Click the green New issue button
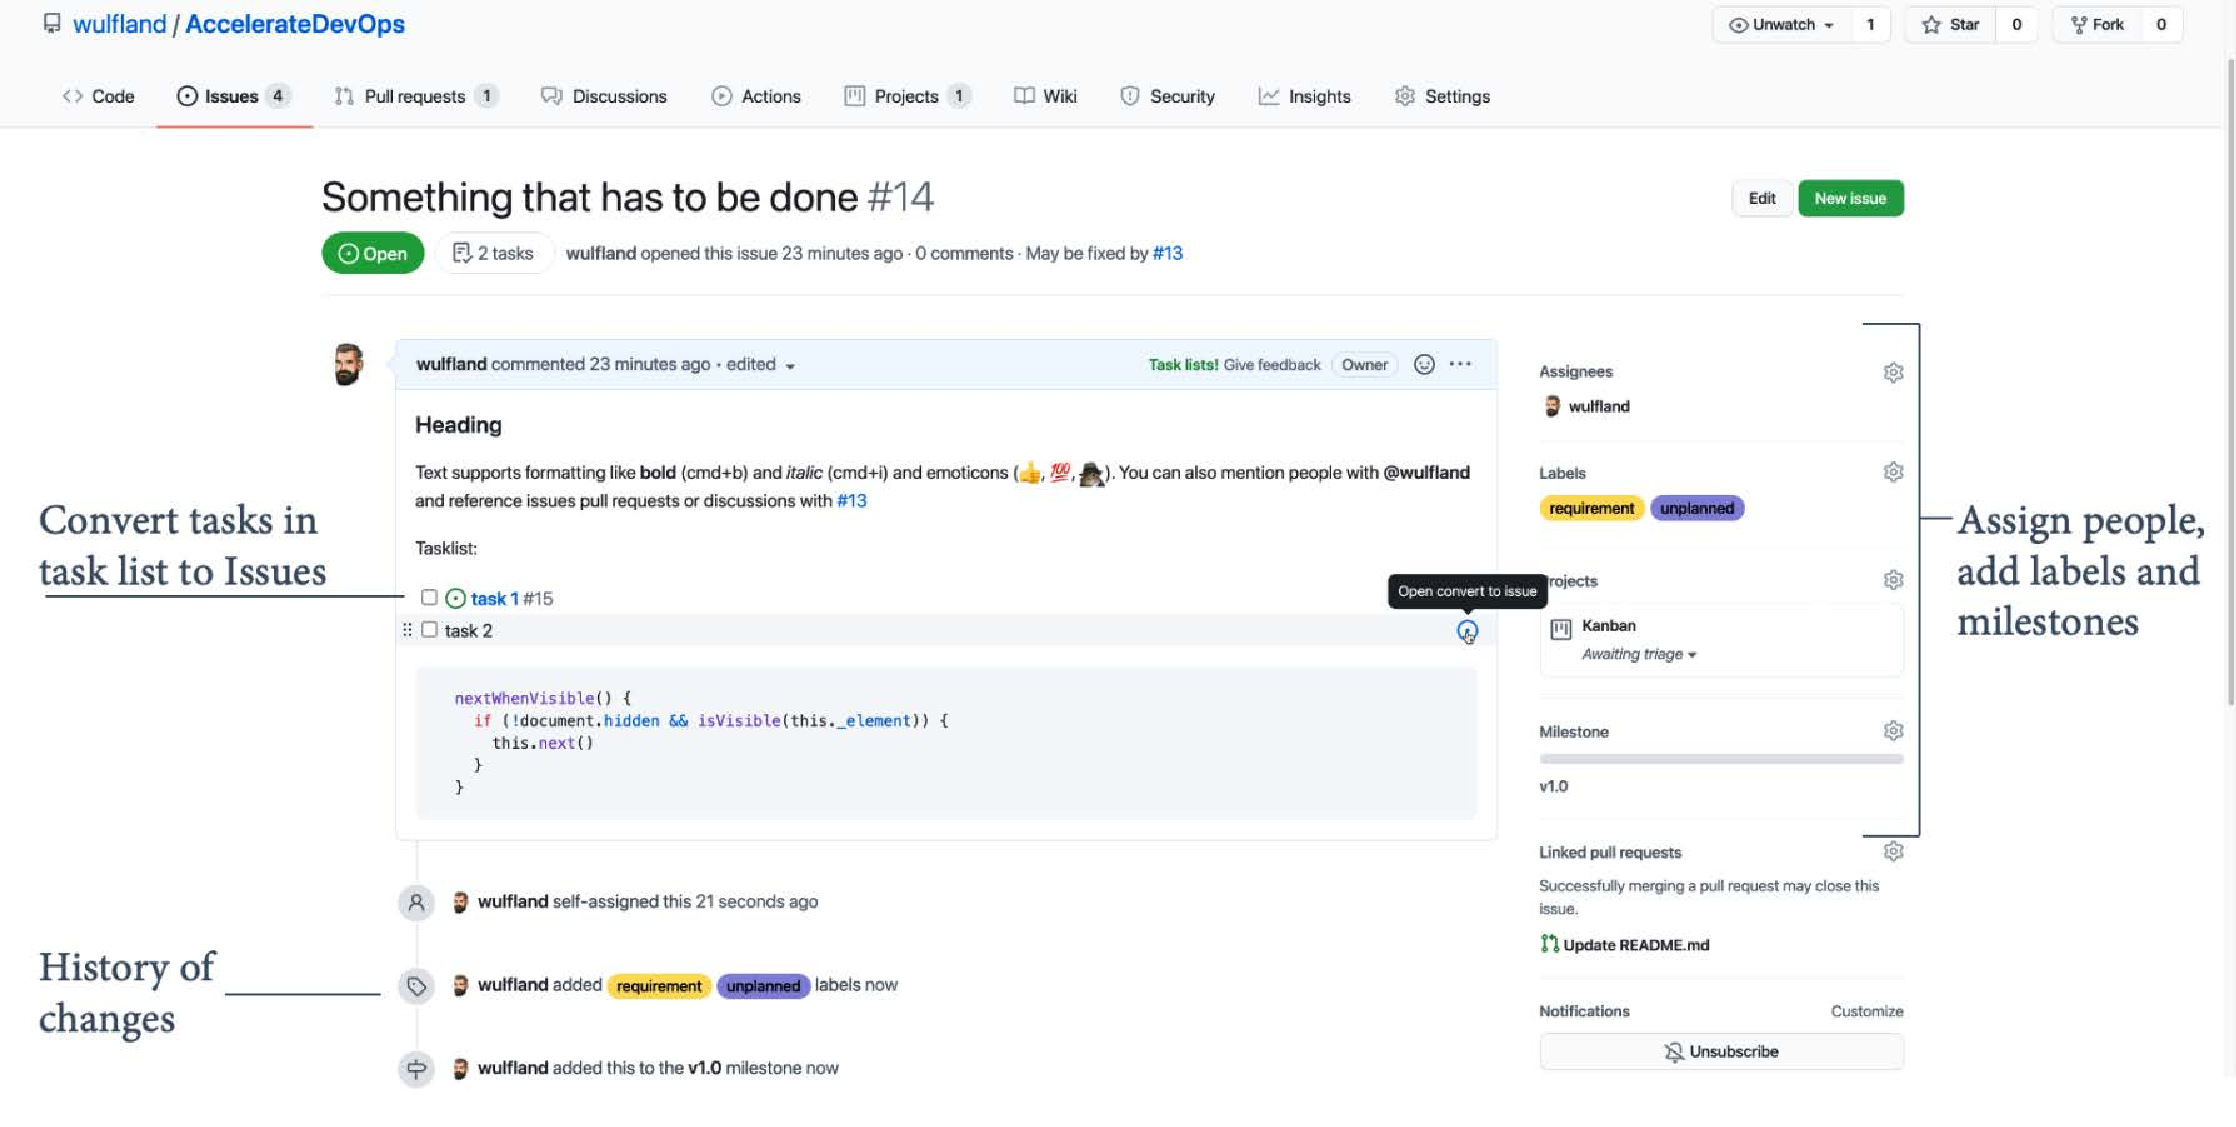The image size is (2236, 1127). [x=1850, y=198]
